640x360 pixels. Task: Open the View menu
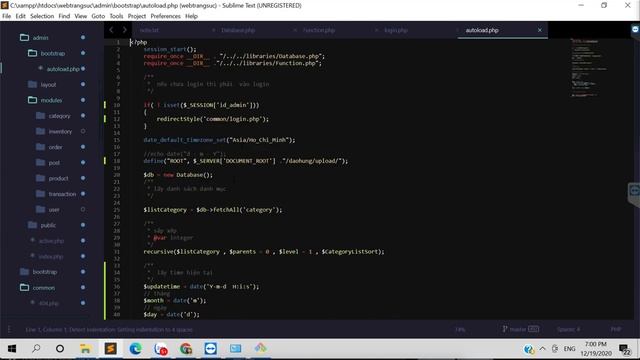tap(80, 16)
